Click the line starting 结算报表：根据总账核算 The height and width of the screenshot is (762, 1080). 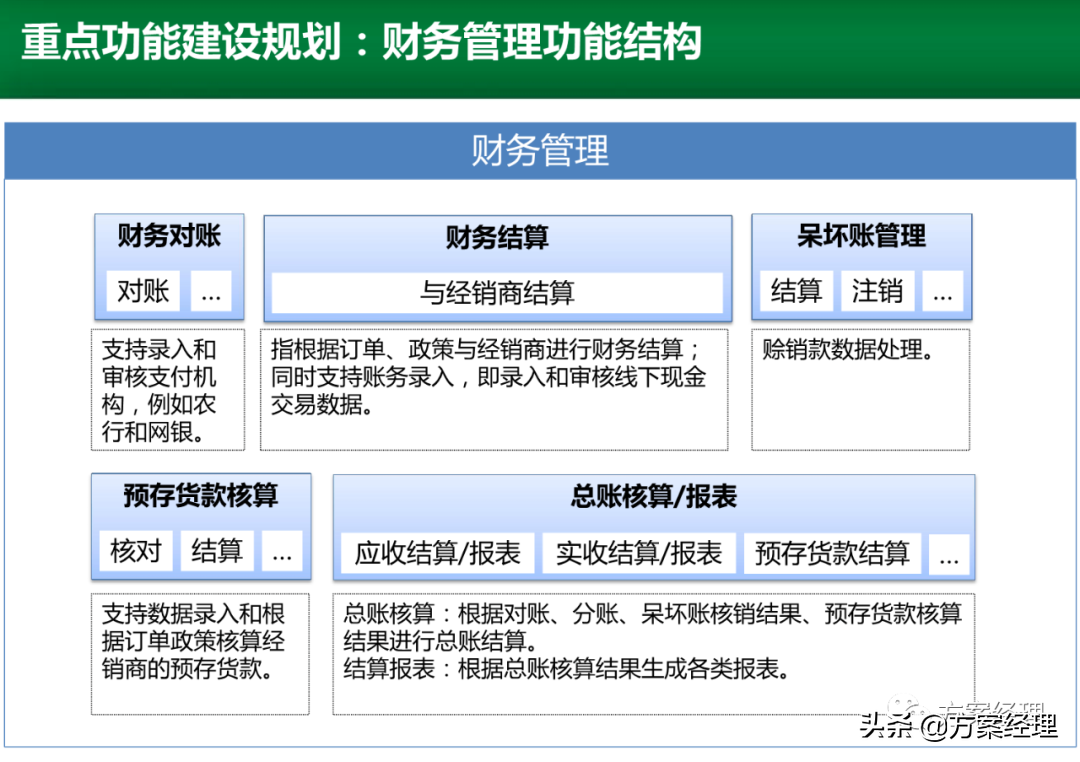[567, 669]
